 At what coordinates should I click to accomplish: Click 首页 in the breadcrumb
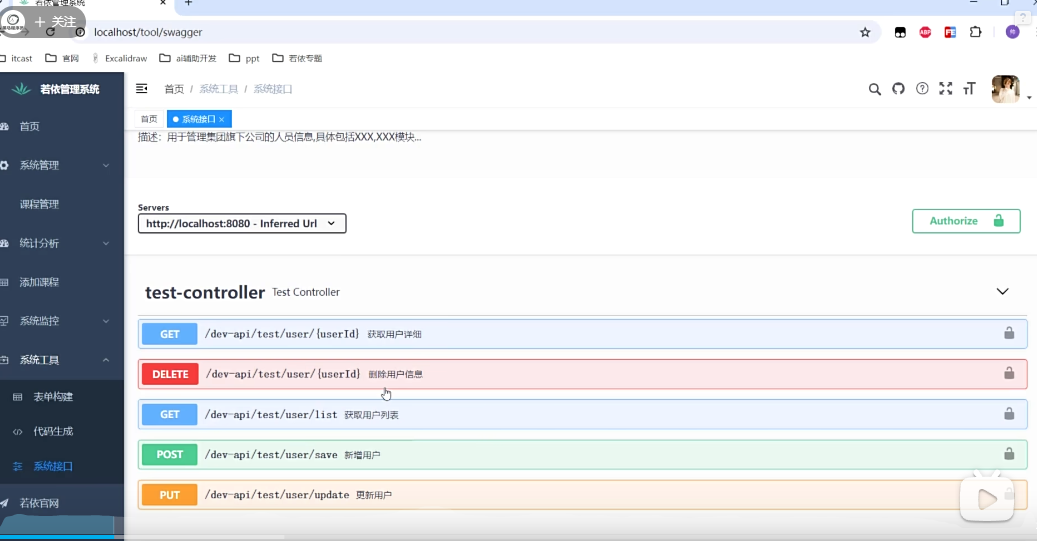tap(174, 89)
